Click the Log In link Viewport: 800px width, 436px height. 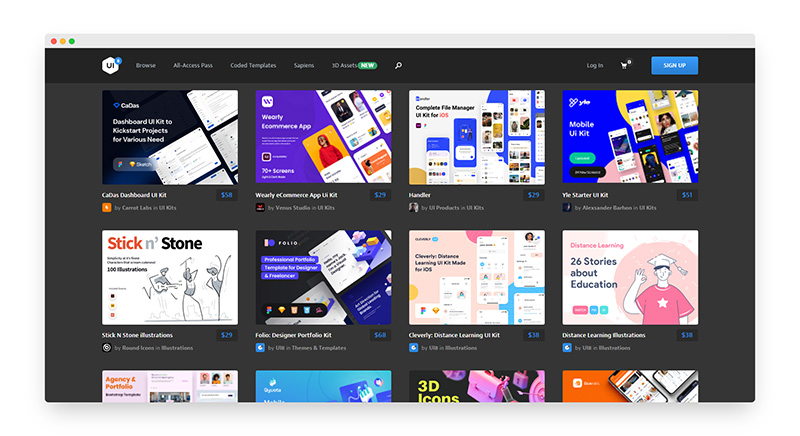tap(594, 65)
